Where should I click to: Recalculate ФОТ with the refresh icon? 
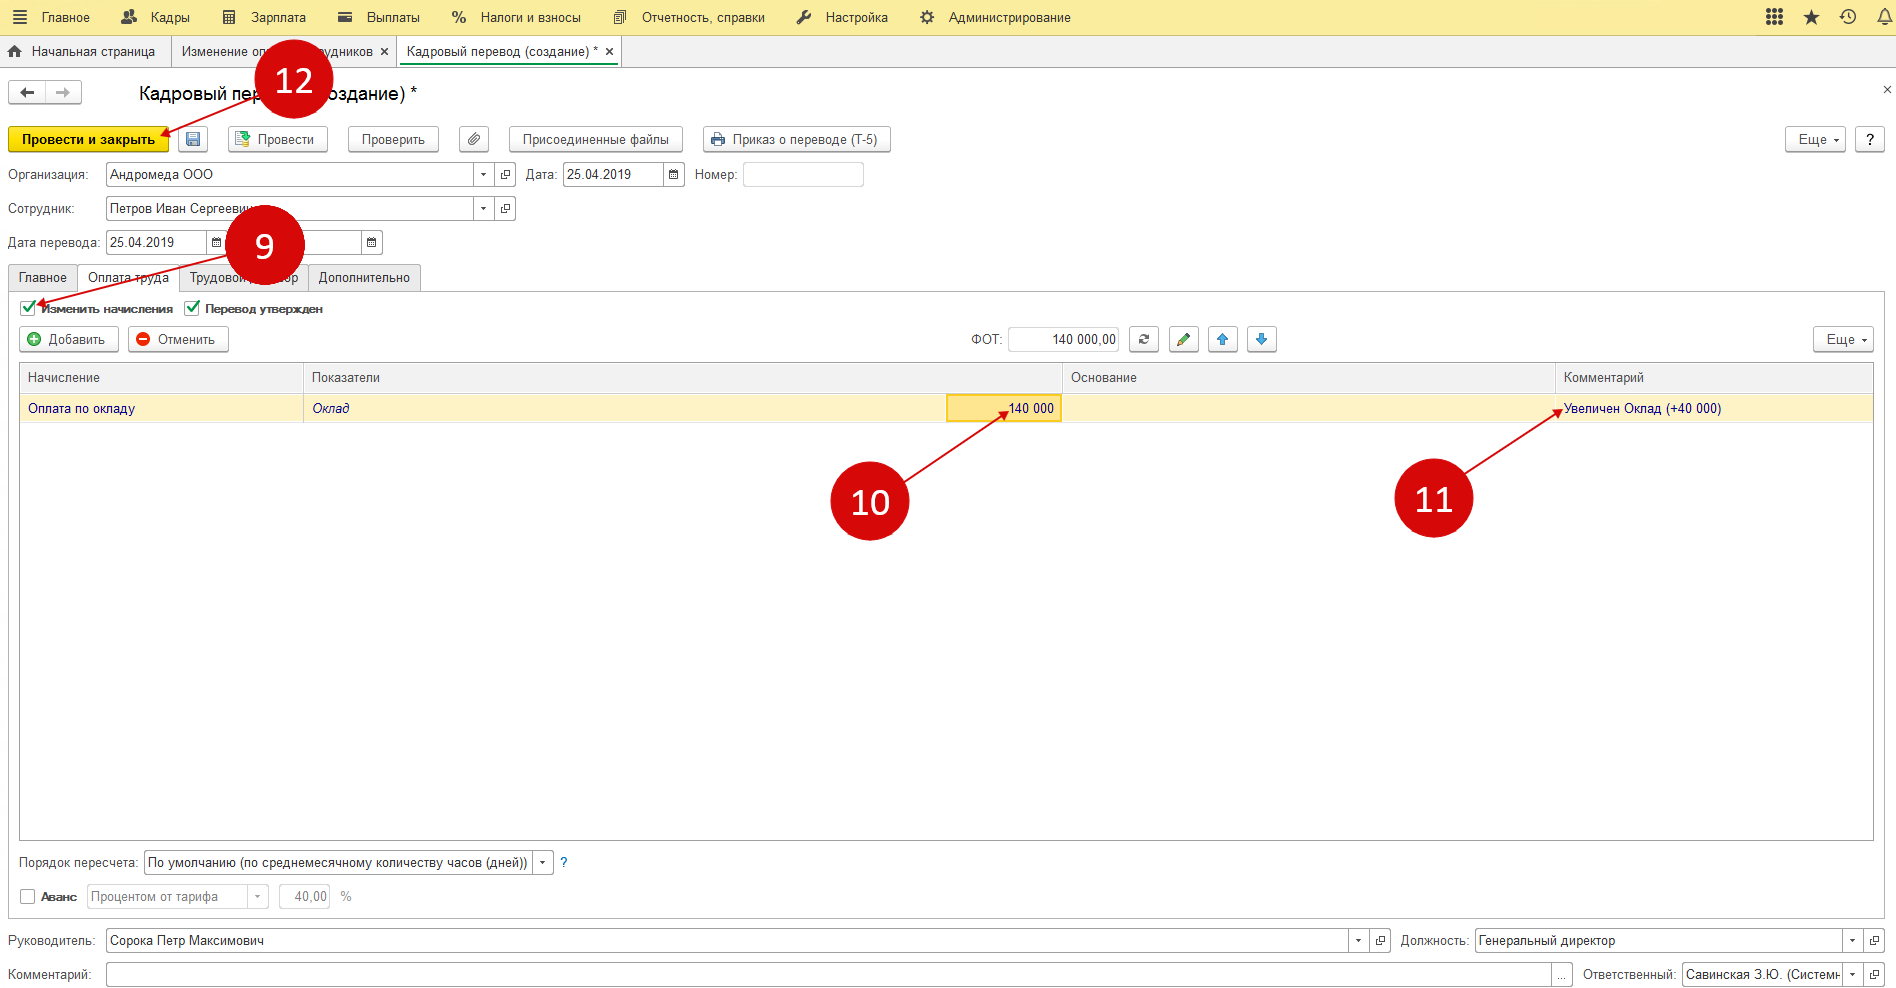coord(1144,339)
